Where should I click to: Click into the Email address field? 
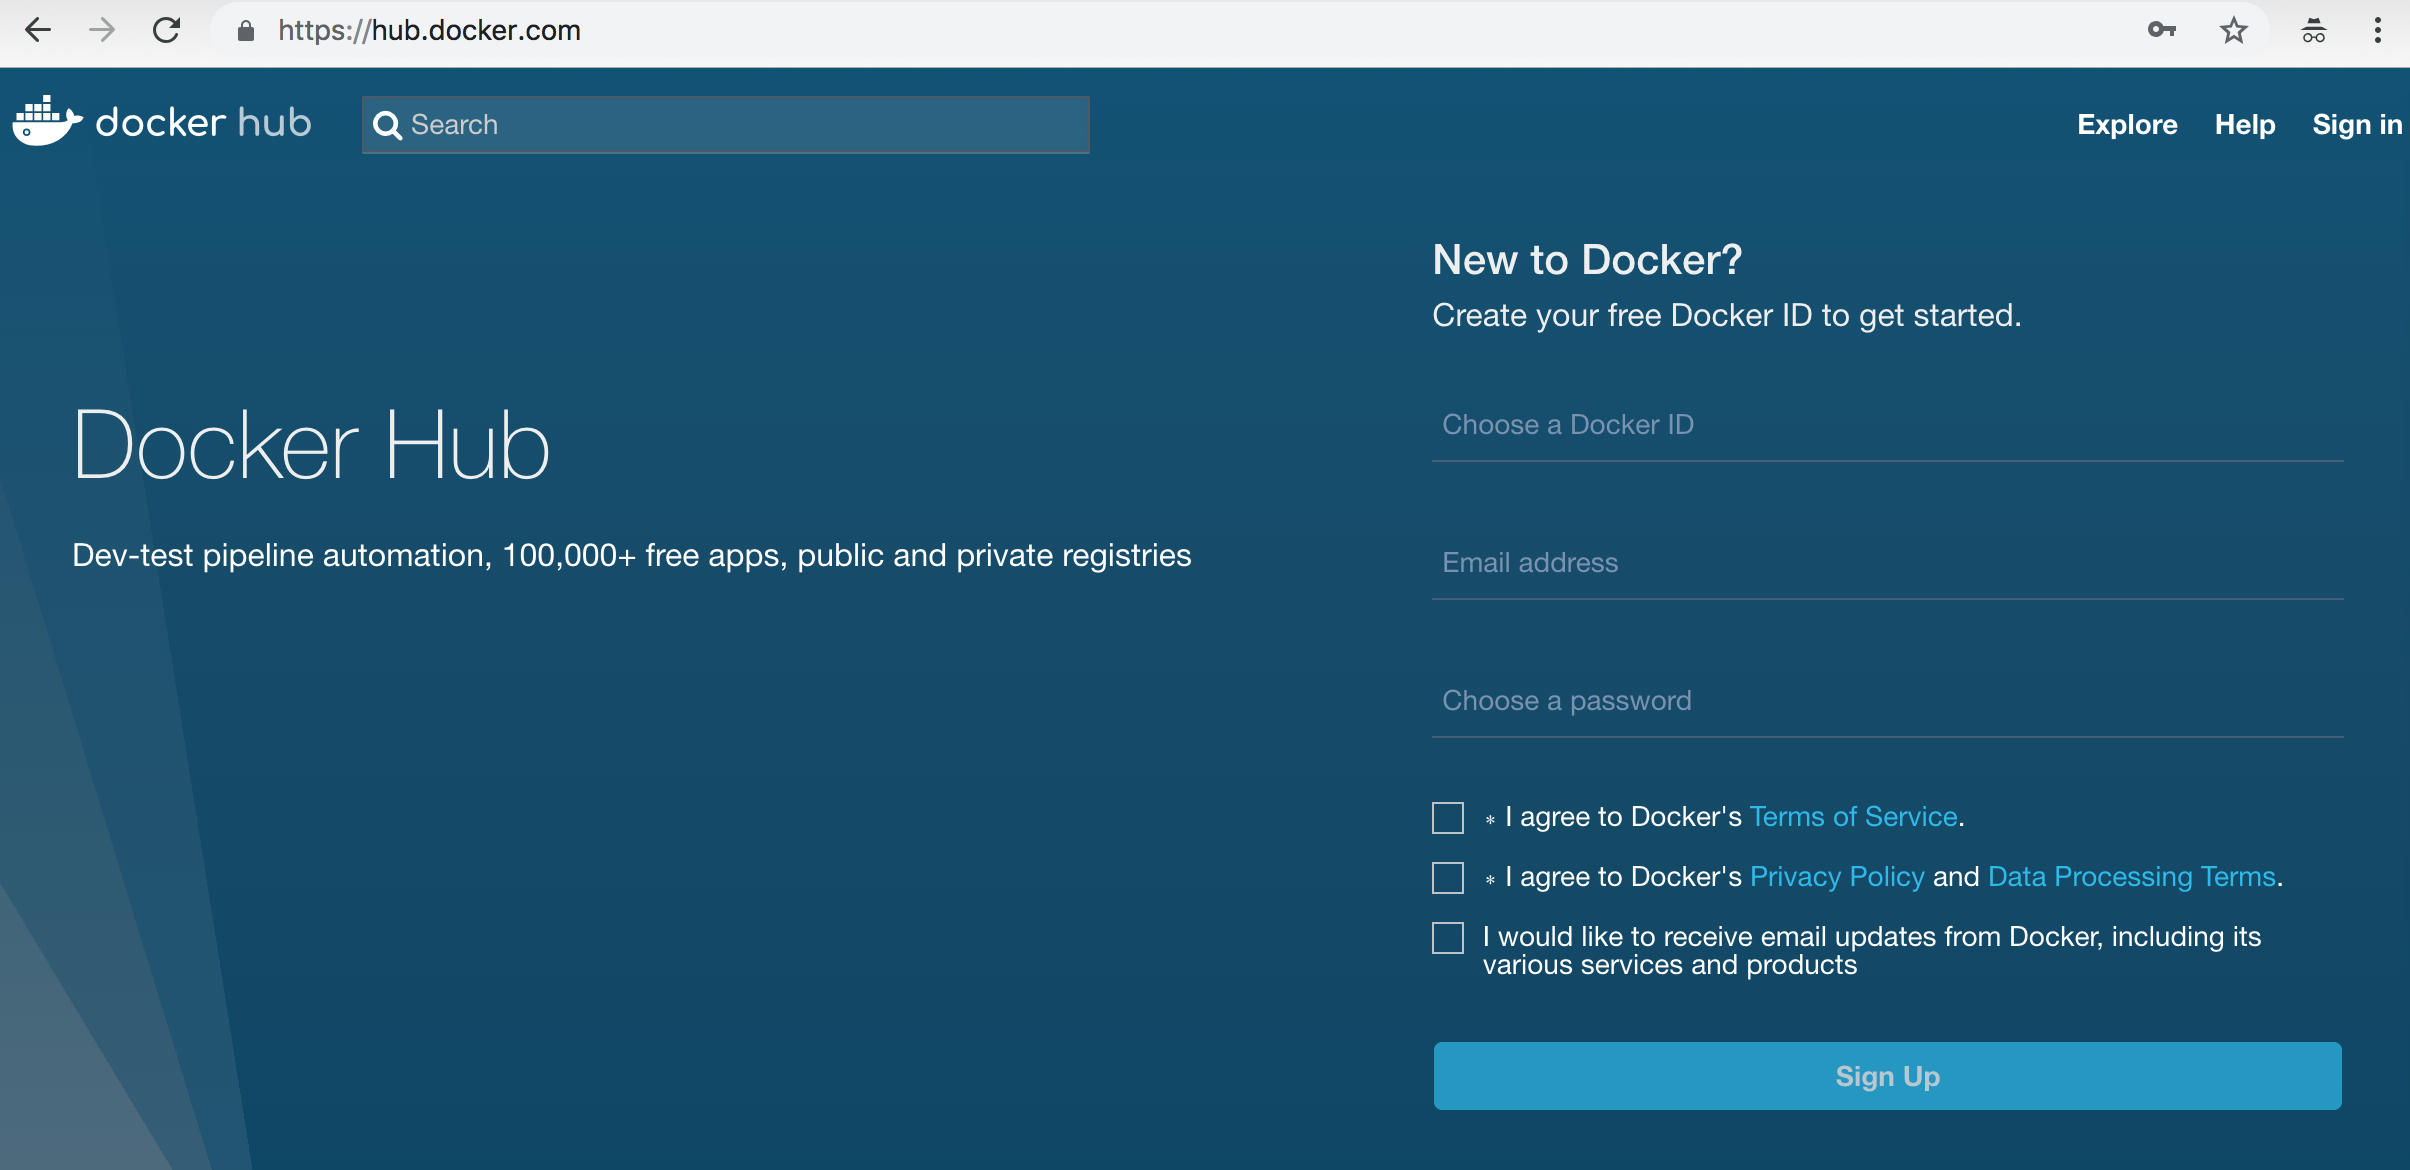(x=1886, y=563)
